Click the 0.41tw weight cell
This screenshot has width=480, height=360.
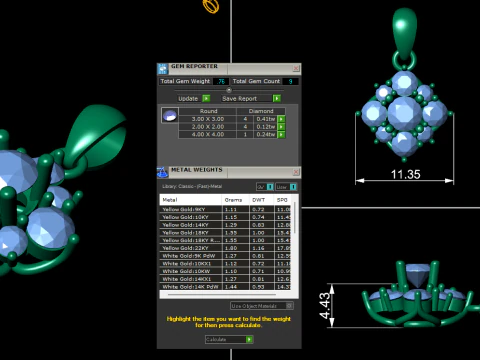coord(266,119)
